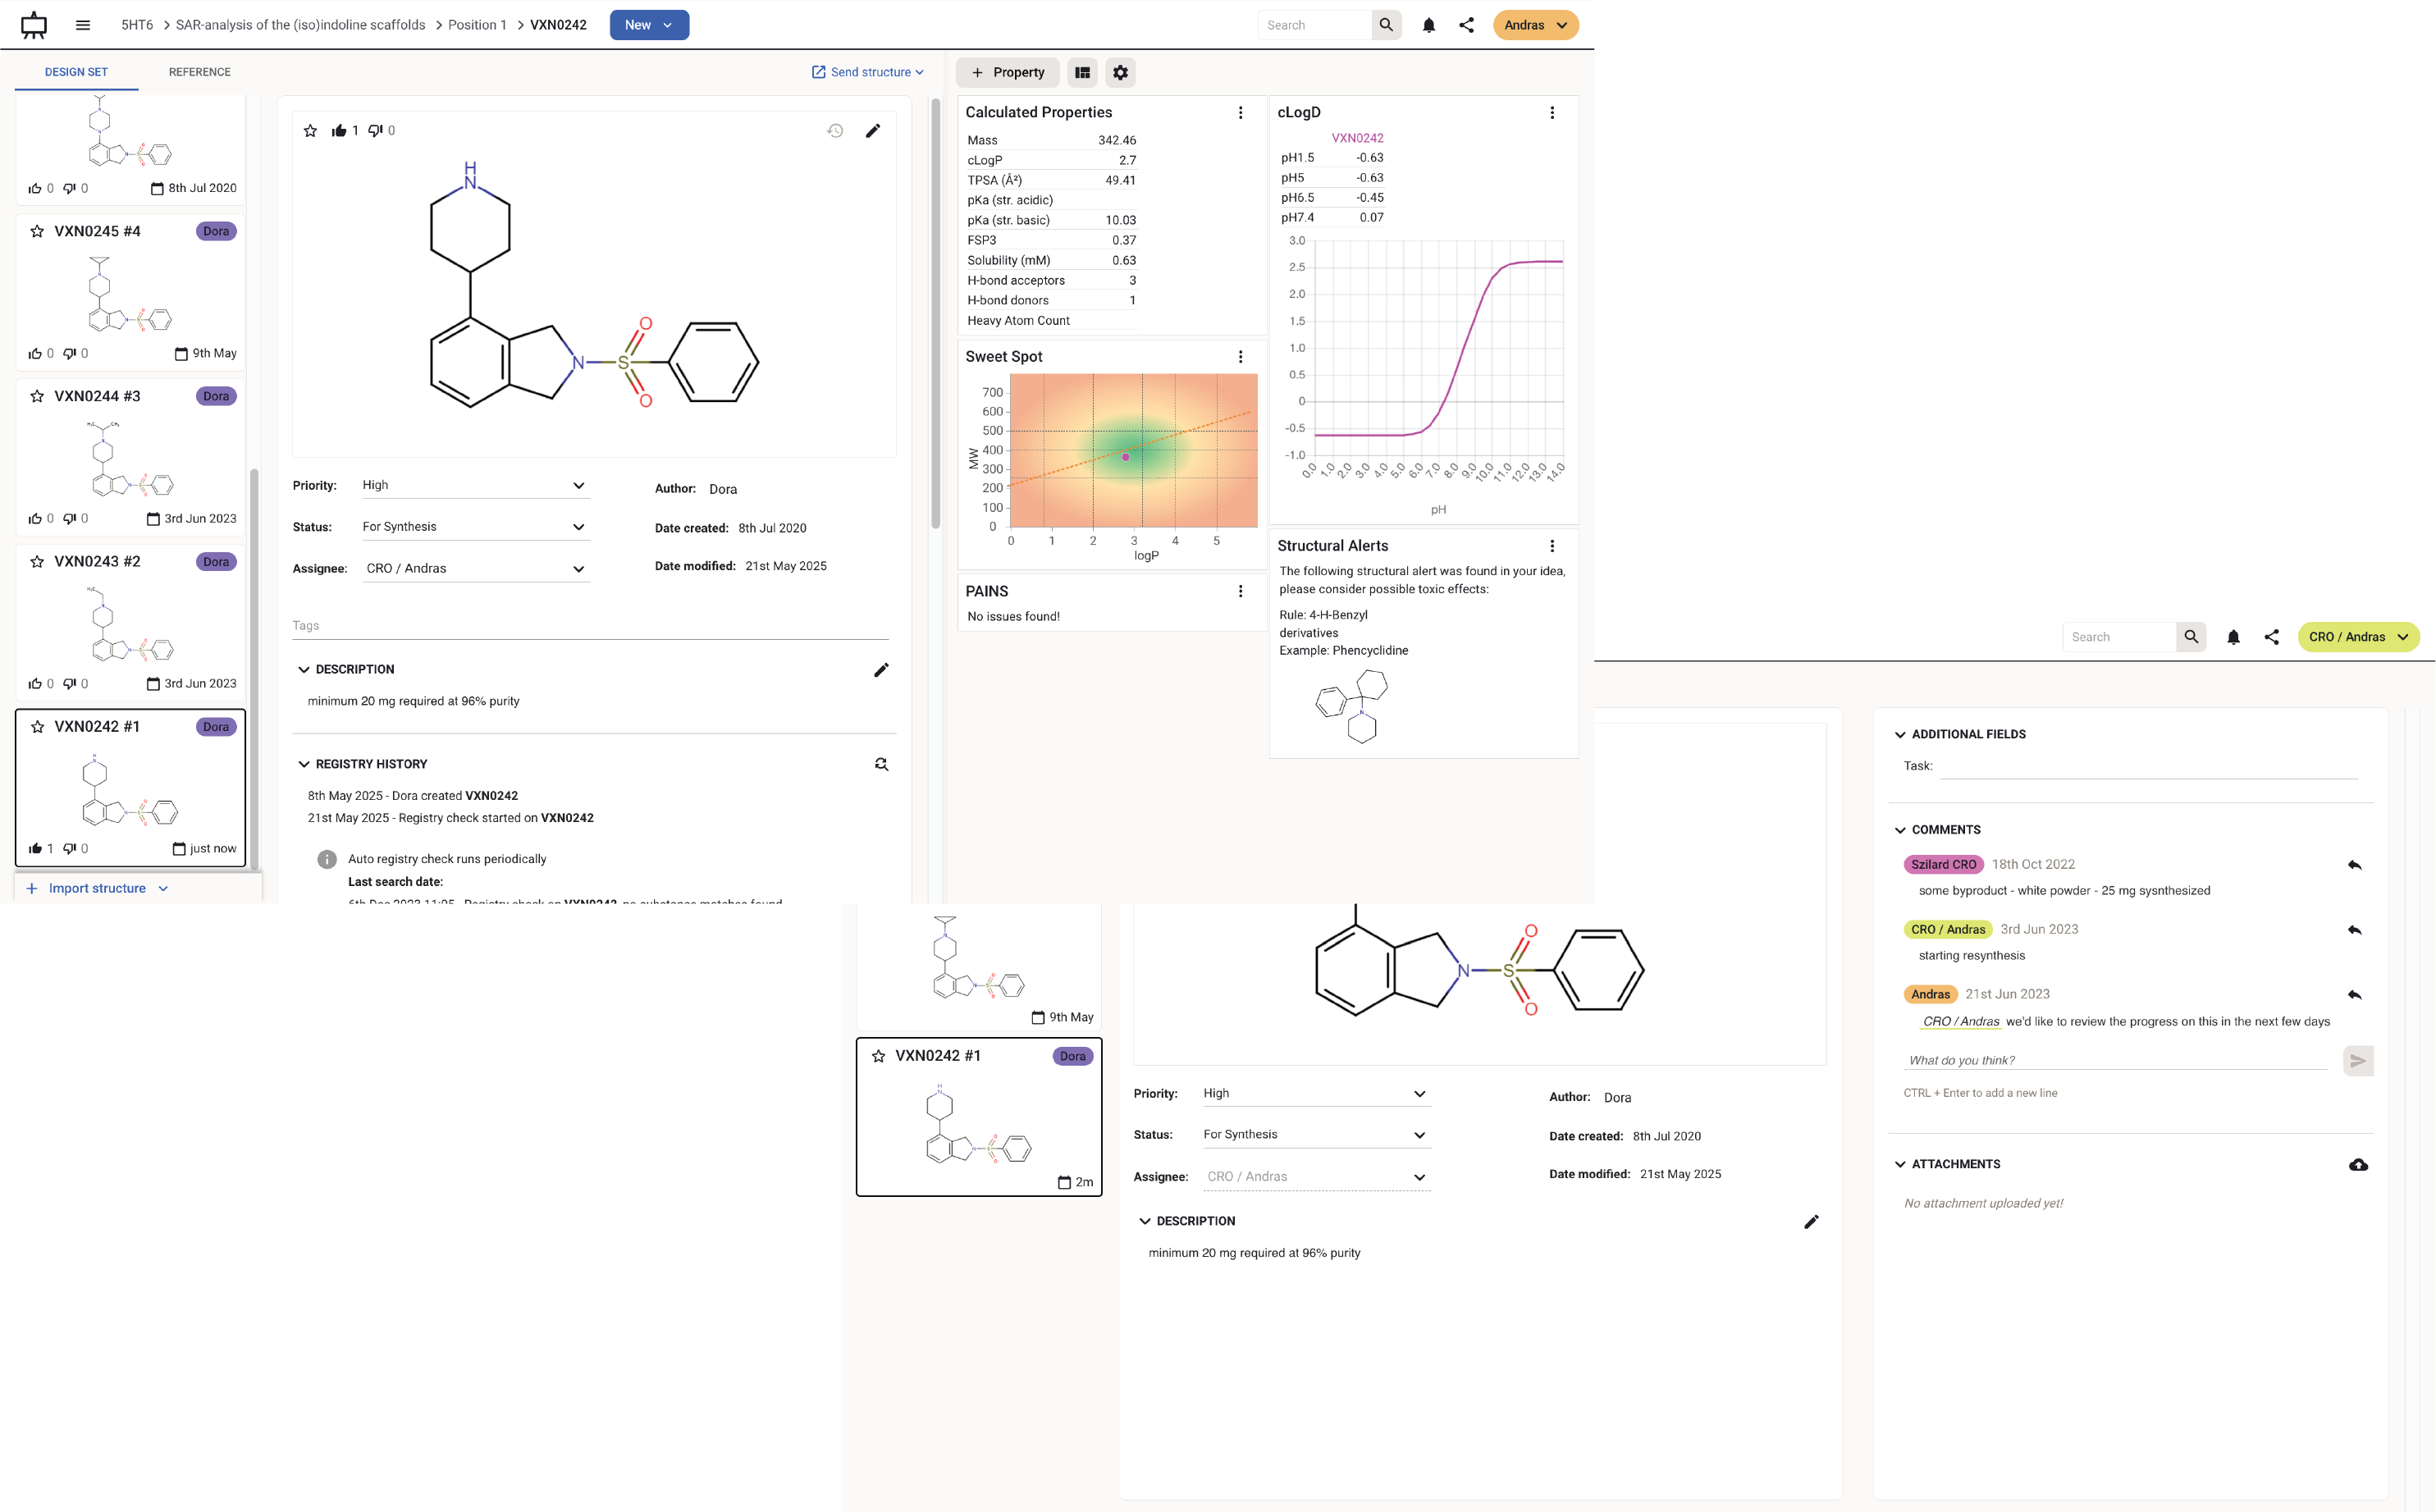Open the Status For Synthesis dropdown
The width and height of the screenshot is (2436, 1512).
coord(475,527)
